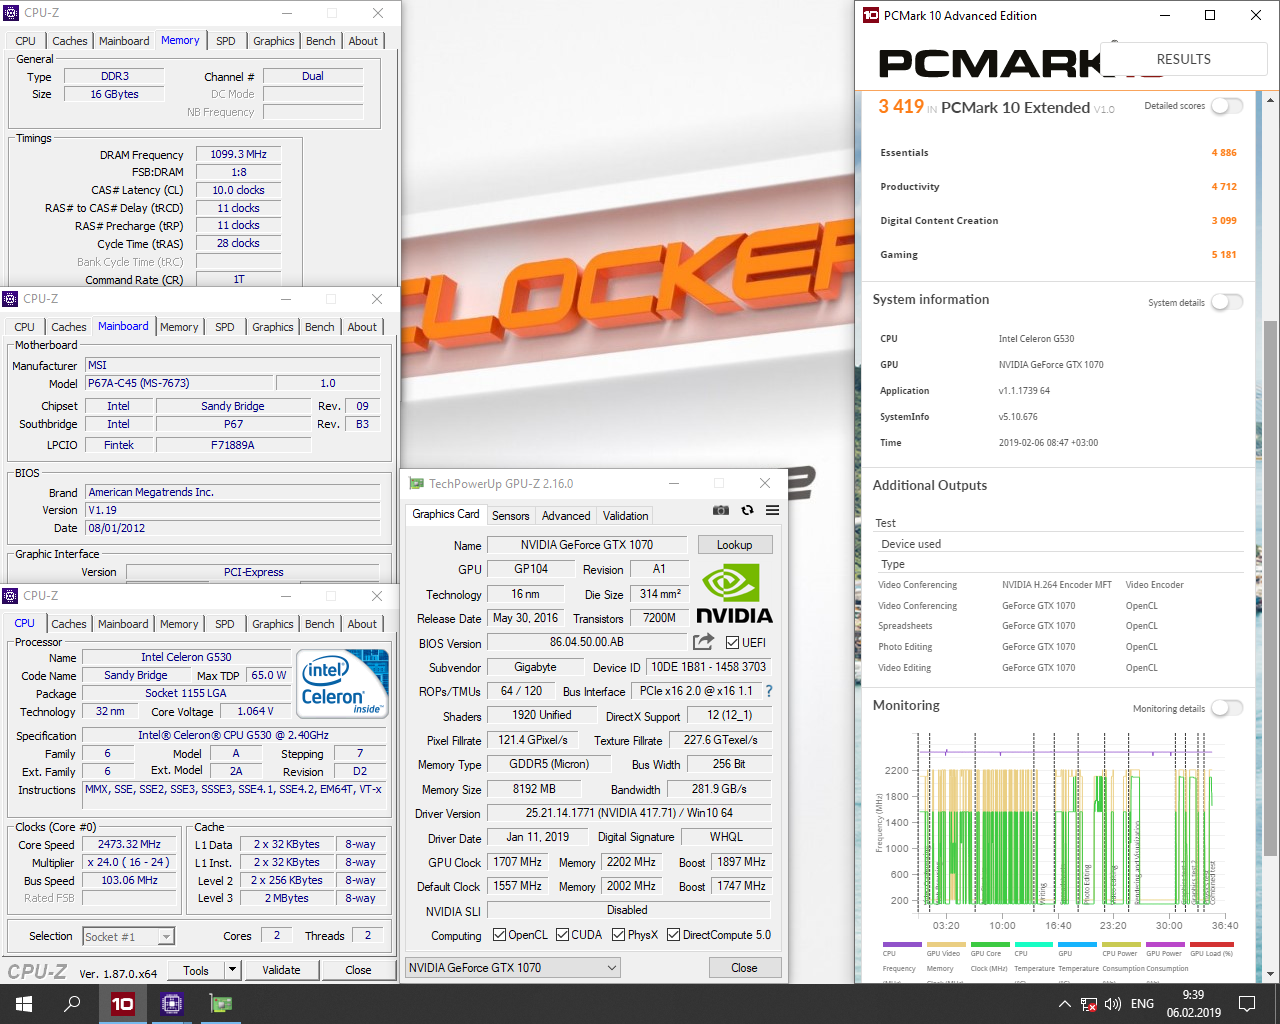
Task: Click the Driver Version field in GPU-Z
Action: coord(629,813)
